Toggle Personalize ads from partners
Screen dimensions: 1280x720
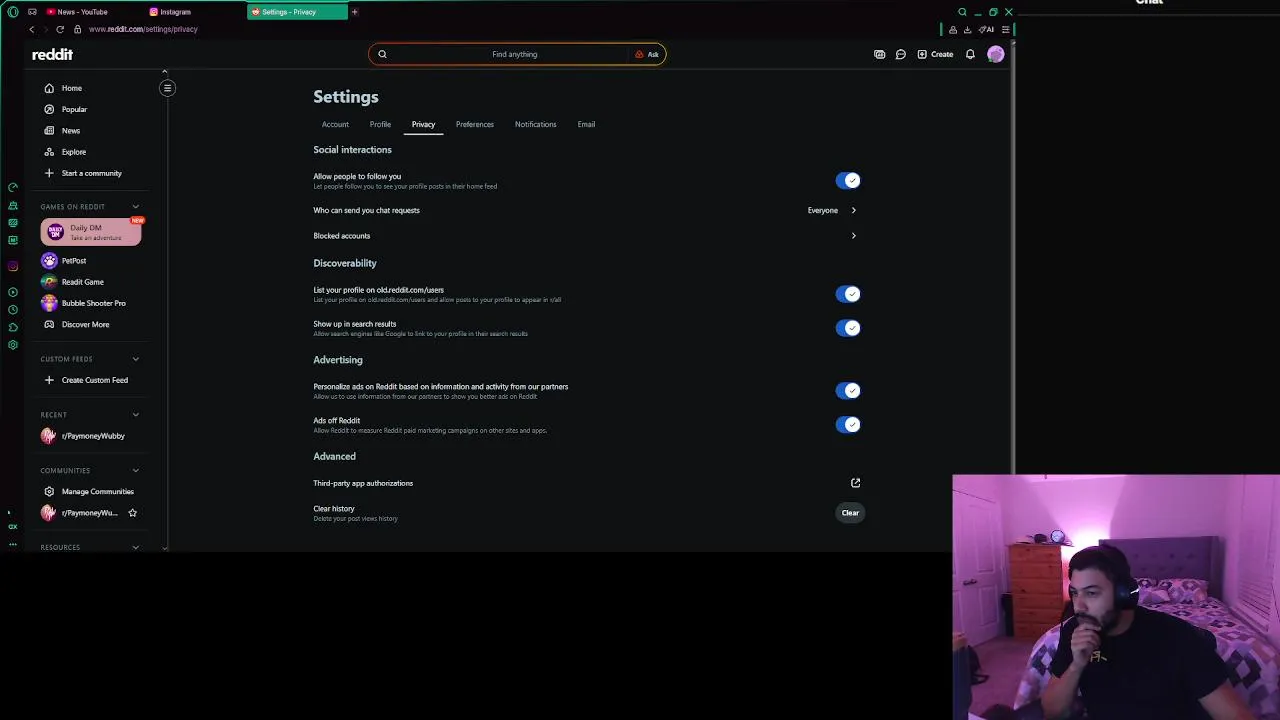pyautogui.click(x=848, y=391)
